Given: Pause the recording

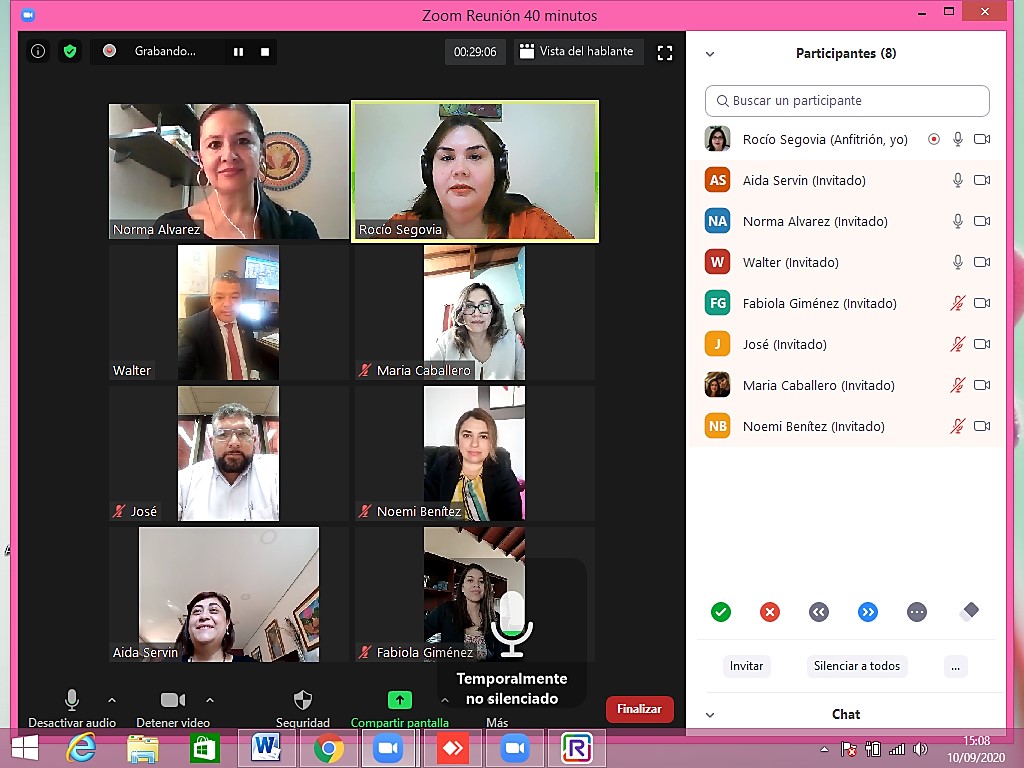Looking at the screenshot, I should 238,52.
